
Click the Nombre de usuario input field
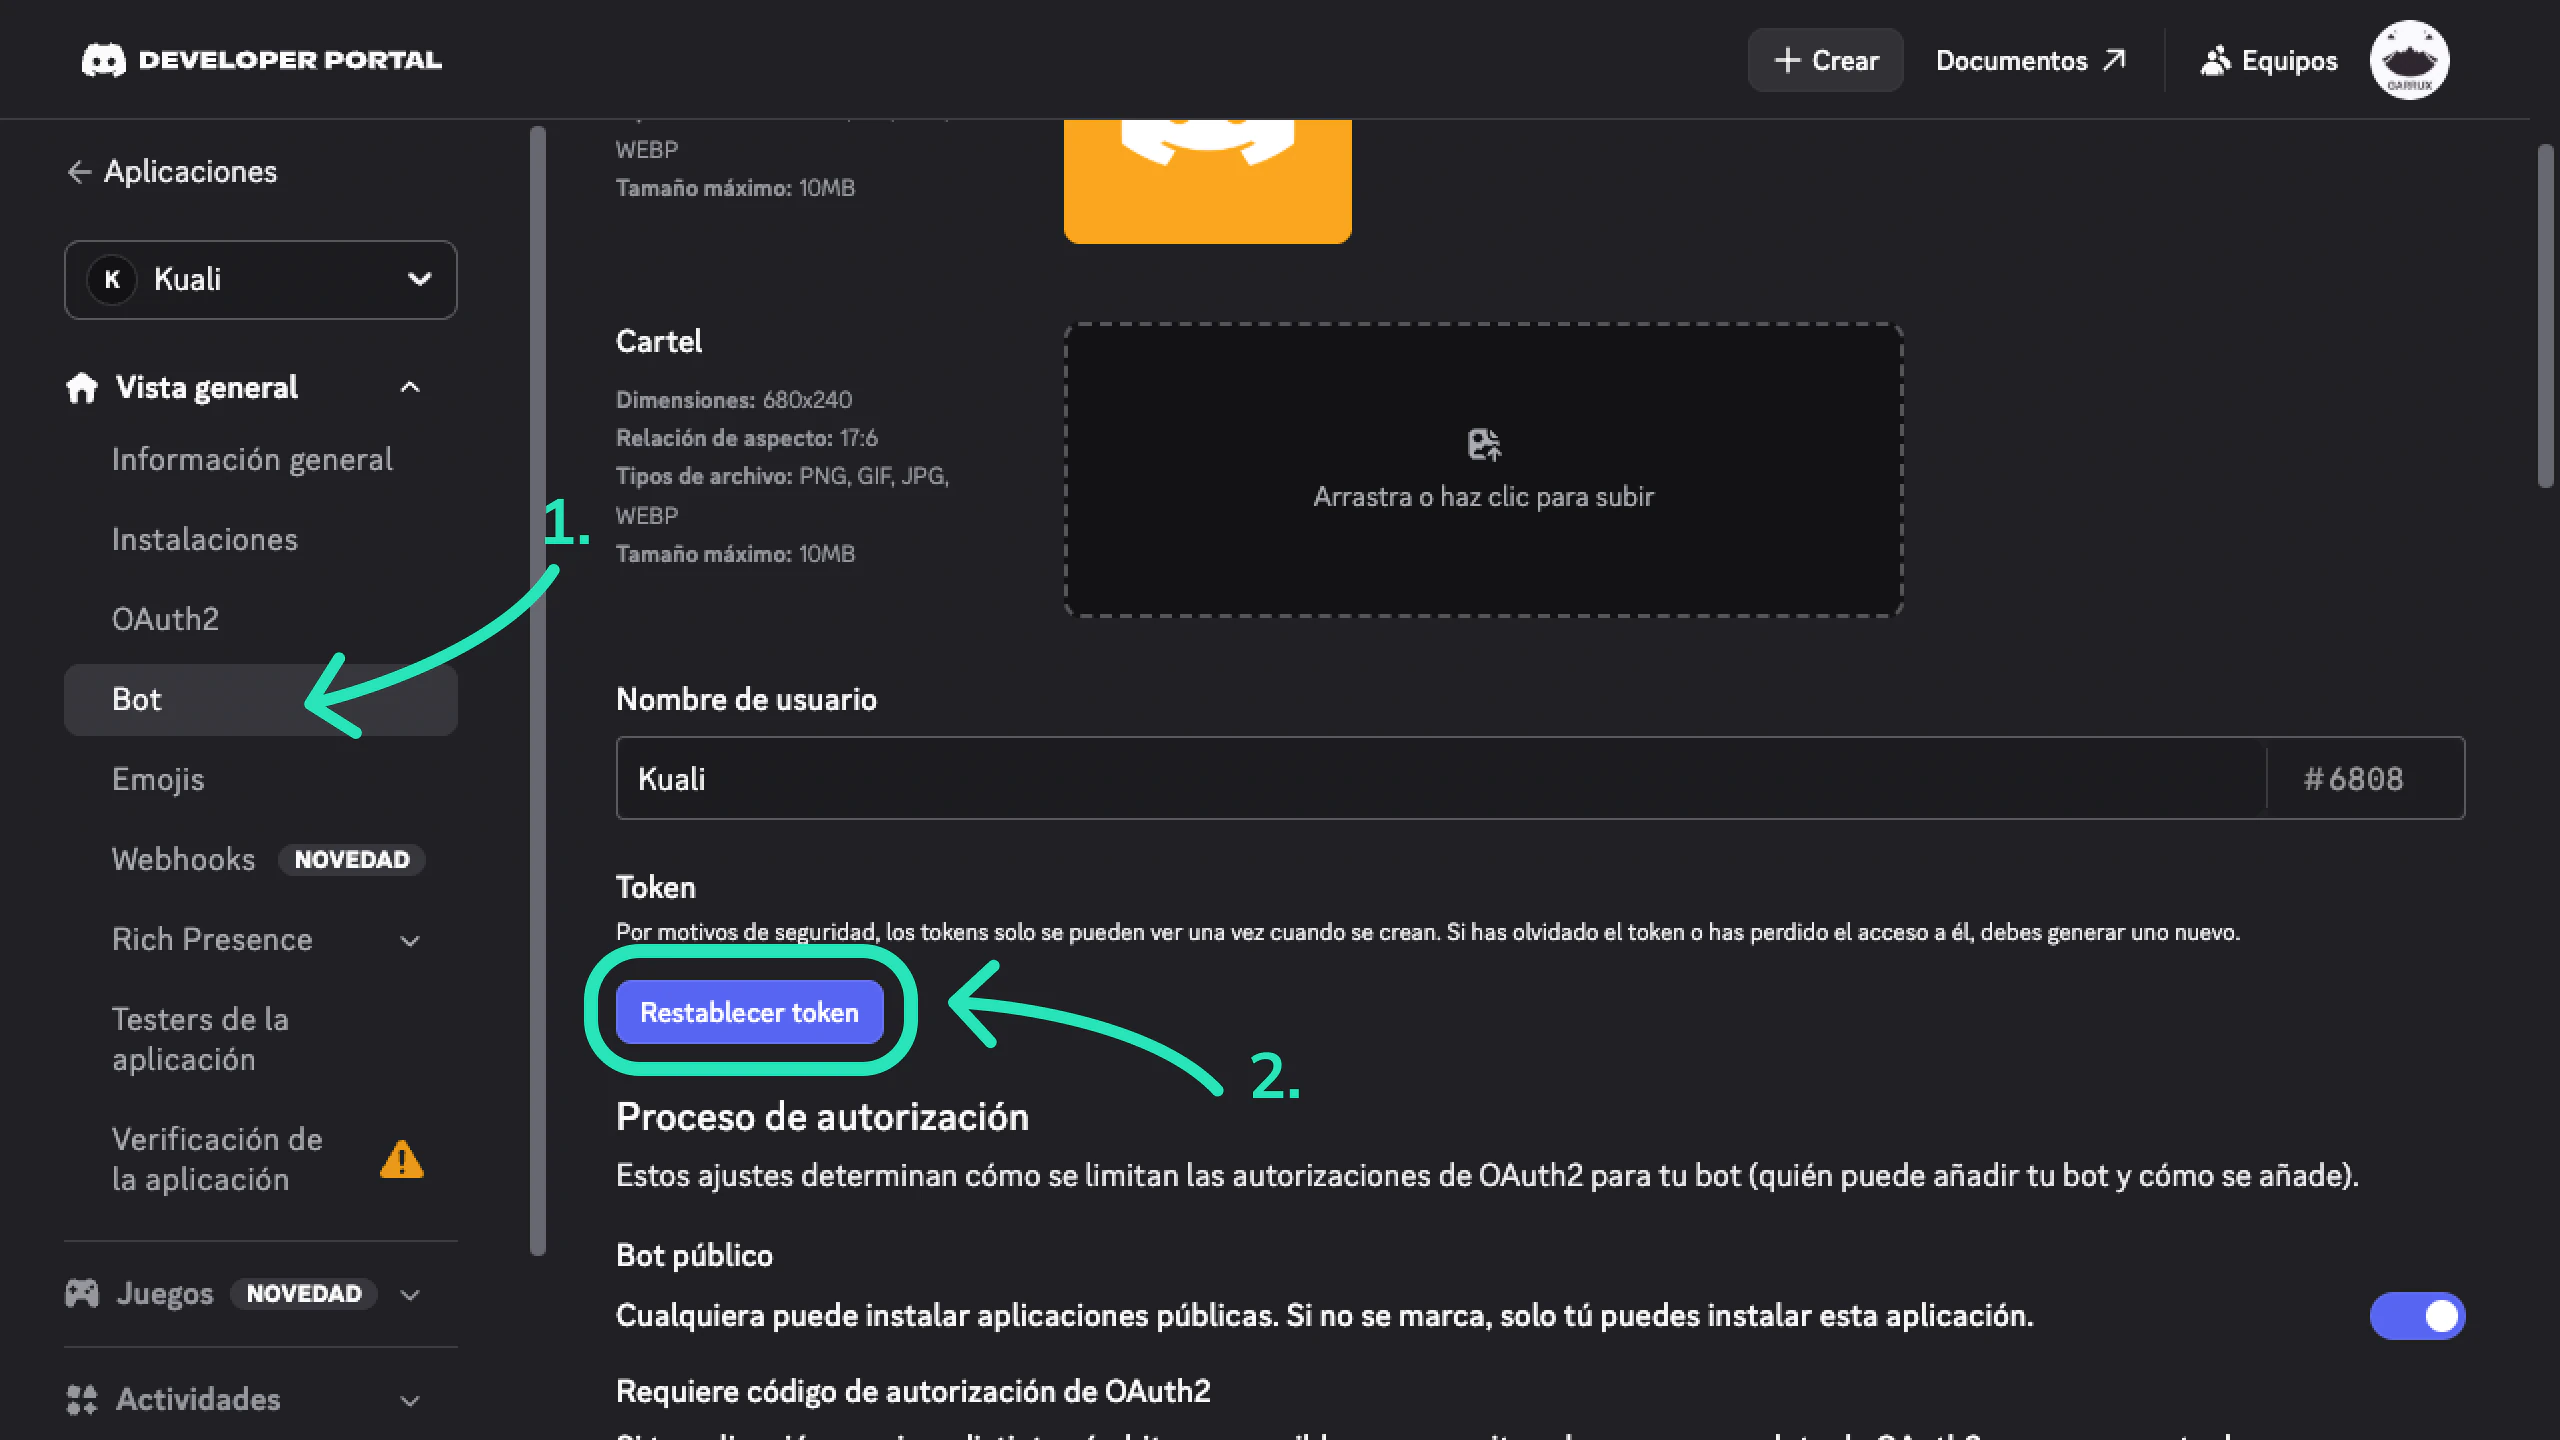tap(1440, 778)
